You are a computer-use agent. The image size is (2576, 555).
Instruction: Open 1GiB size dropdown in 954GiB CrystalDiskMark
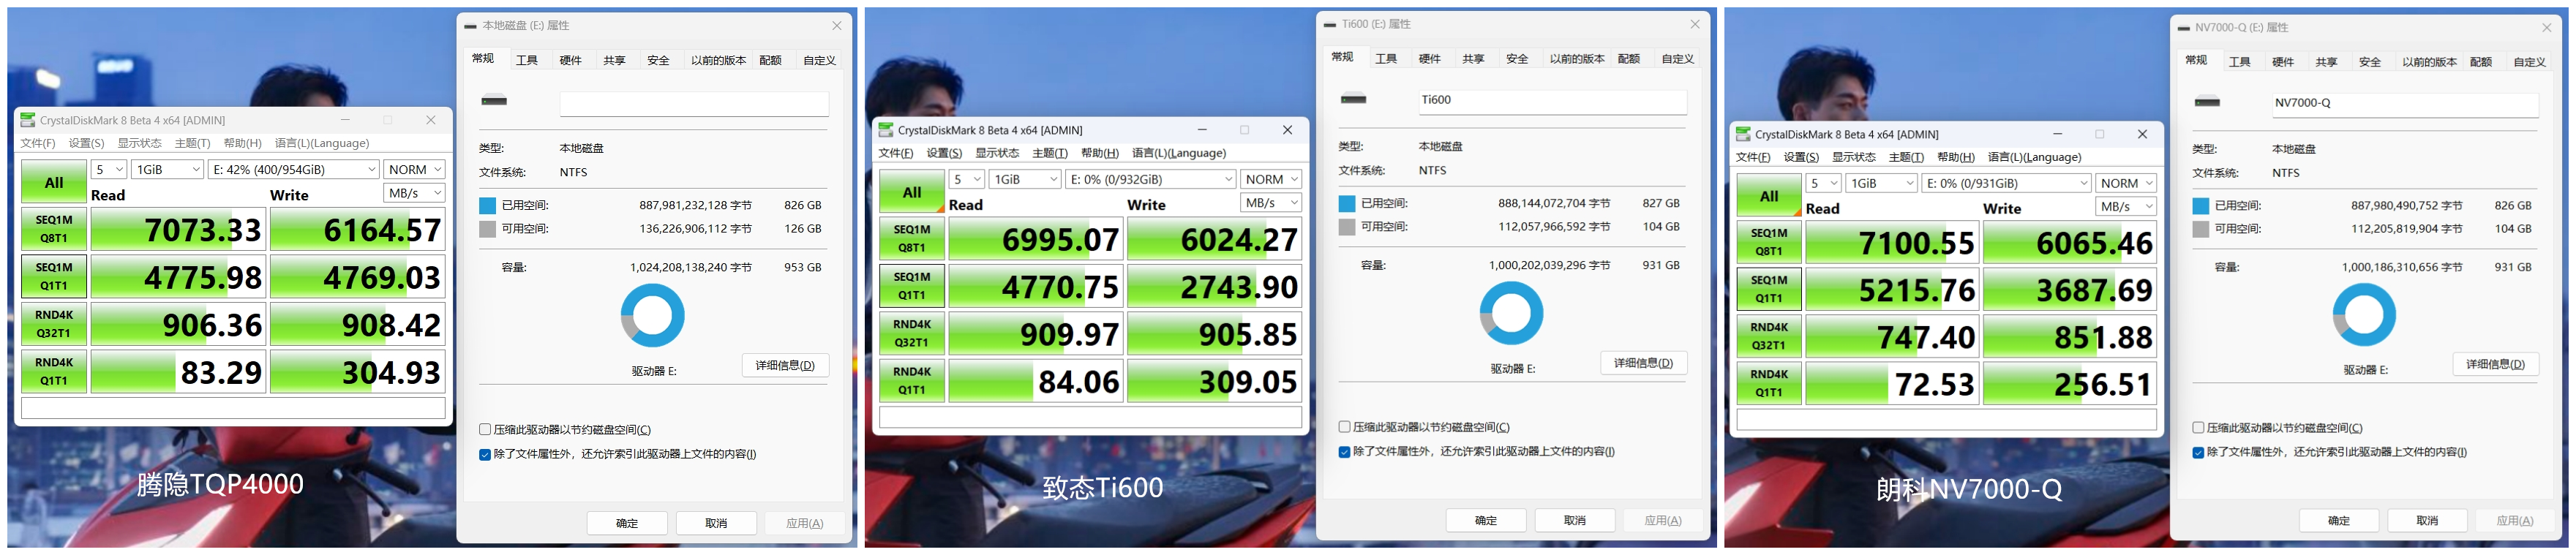[168, 170]
